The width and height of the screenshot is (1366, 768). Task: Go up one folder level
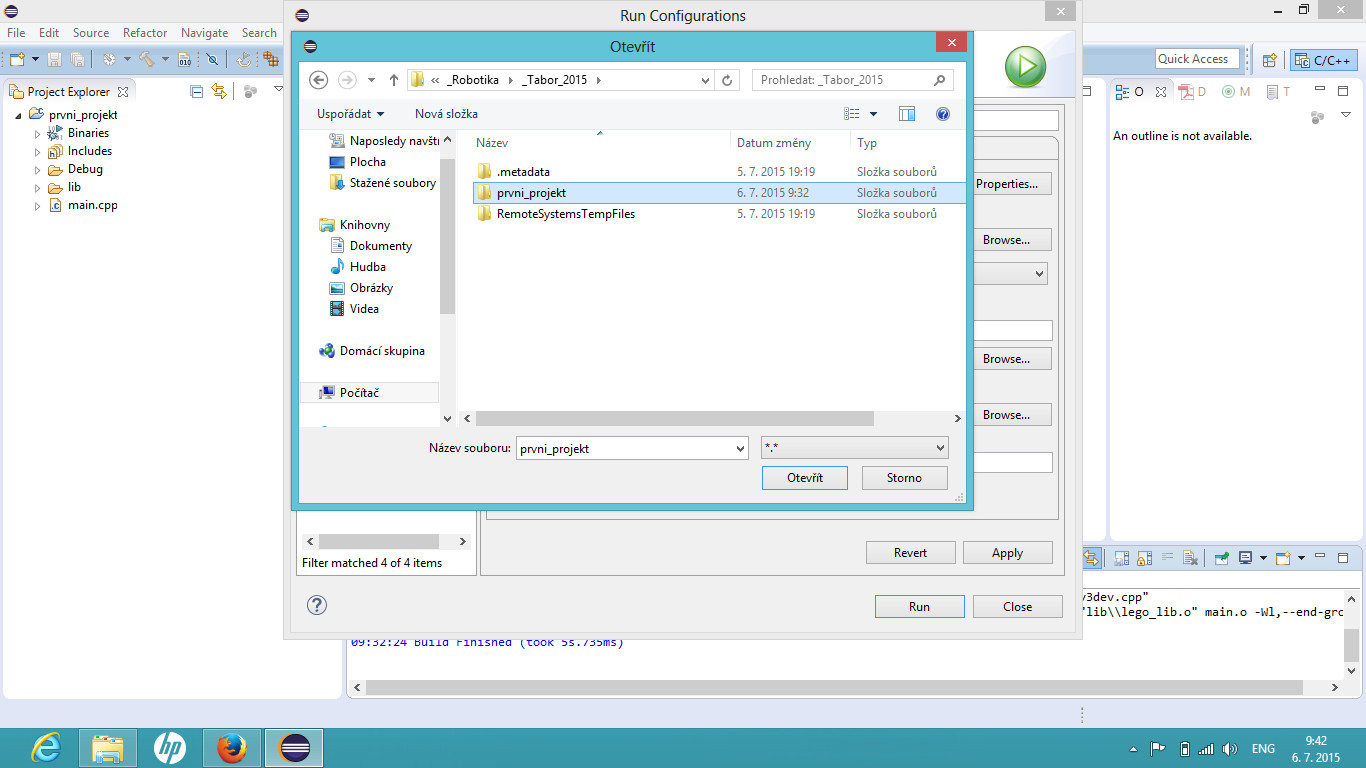tap(394, 80)
